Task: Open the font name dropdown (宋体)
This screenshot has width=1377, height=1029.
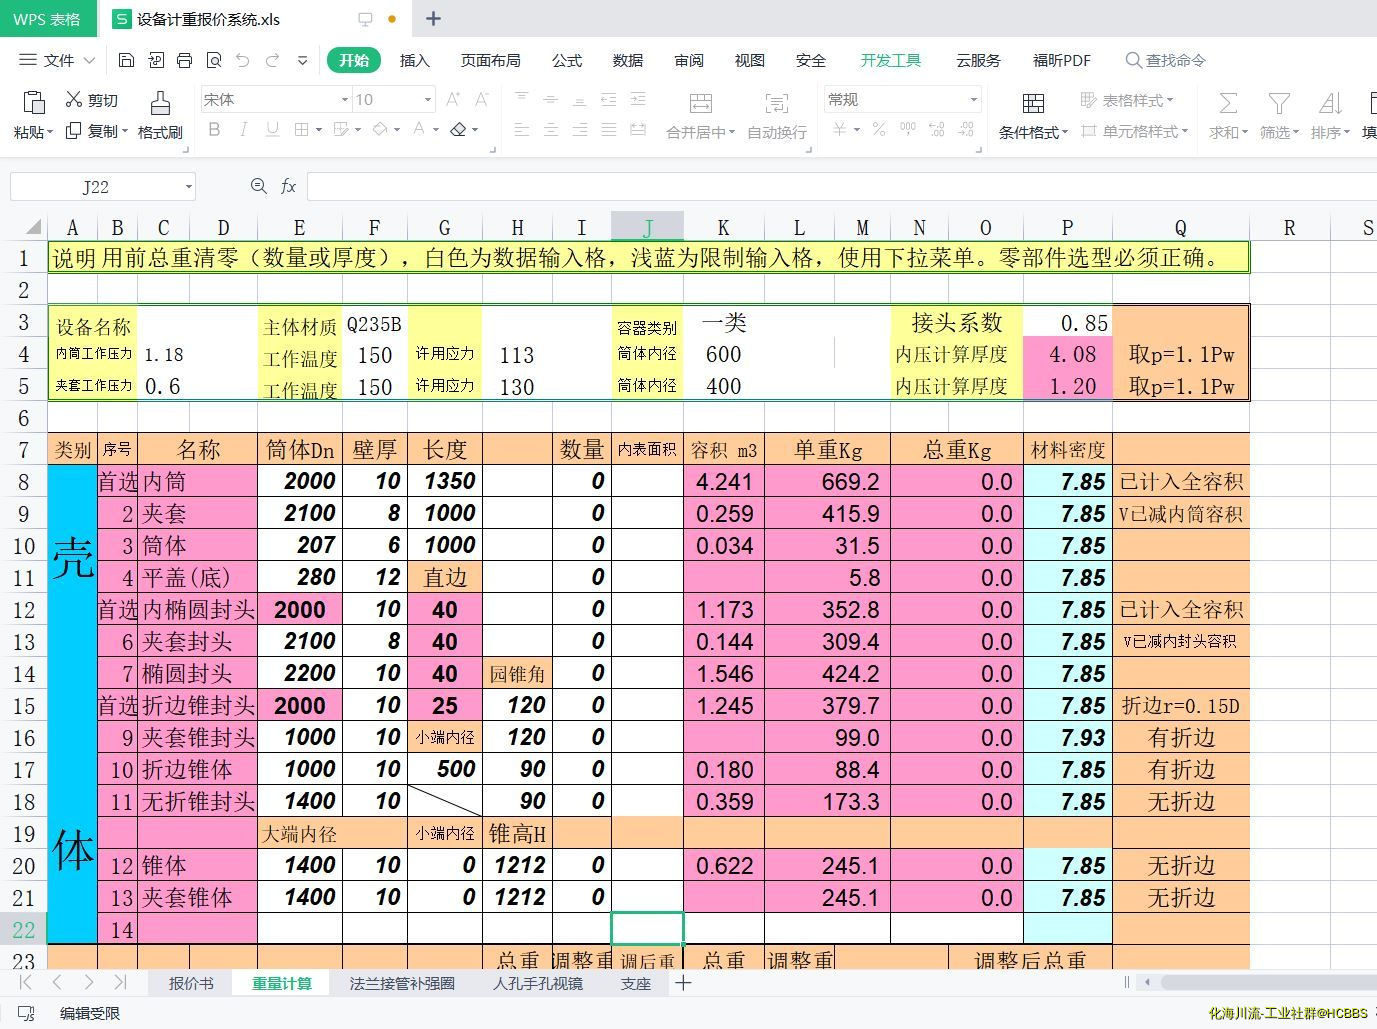Action: click(344, 100)
